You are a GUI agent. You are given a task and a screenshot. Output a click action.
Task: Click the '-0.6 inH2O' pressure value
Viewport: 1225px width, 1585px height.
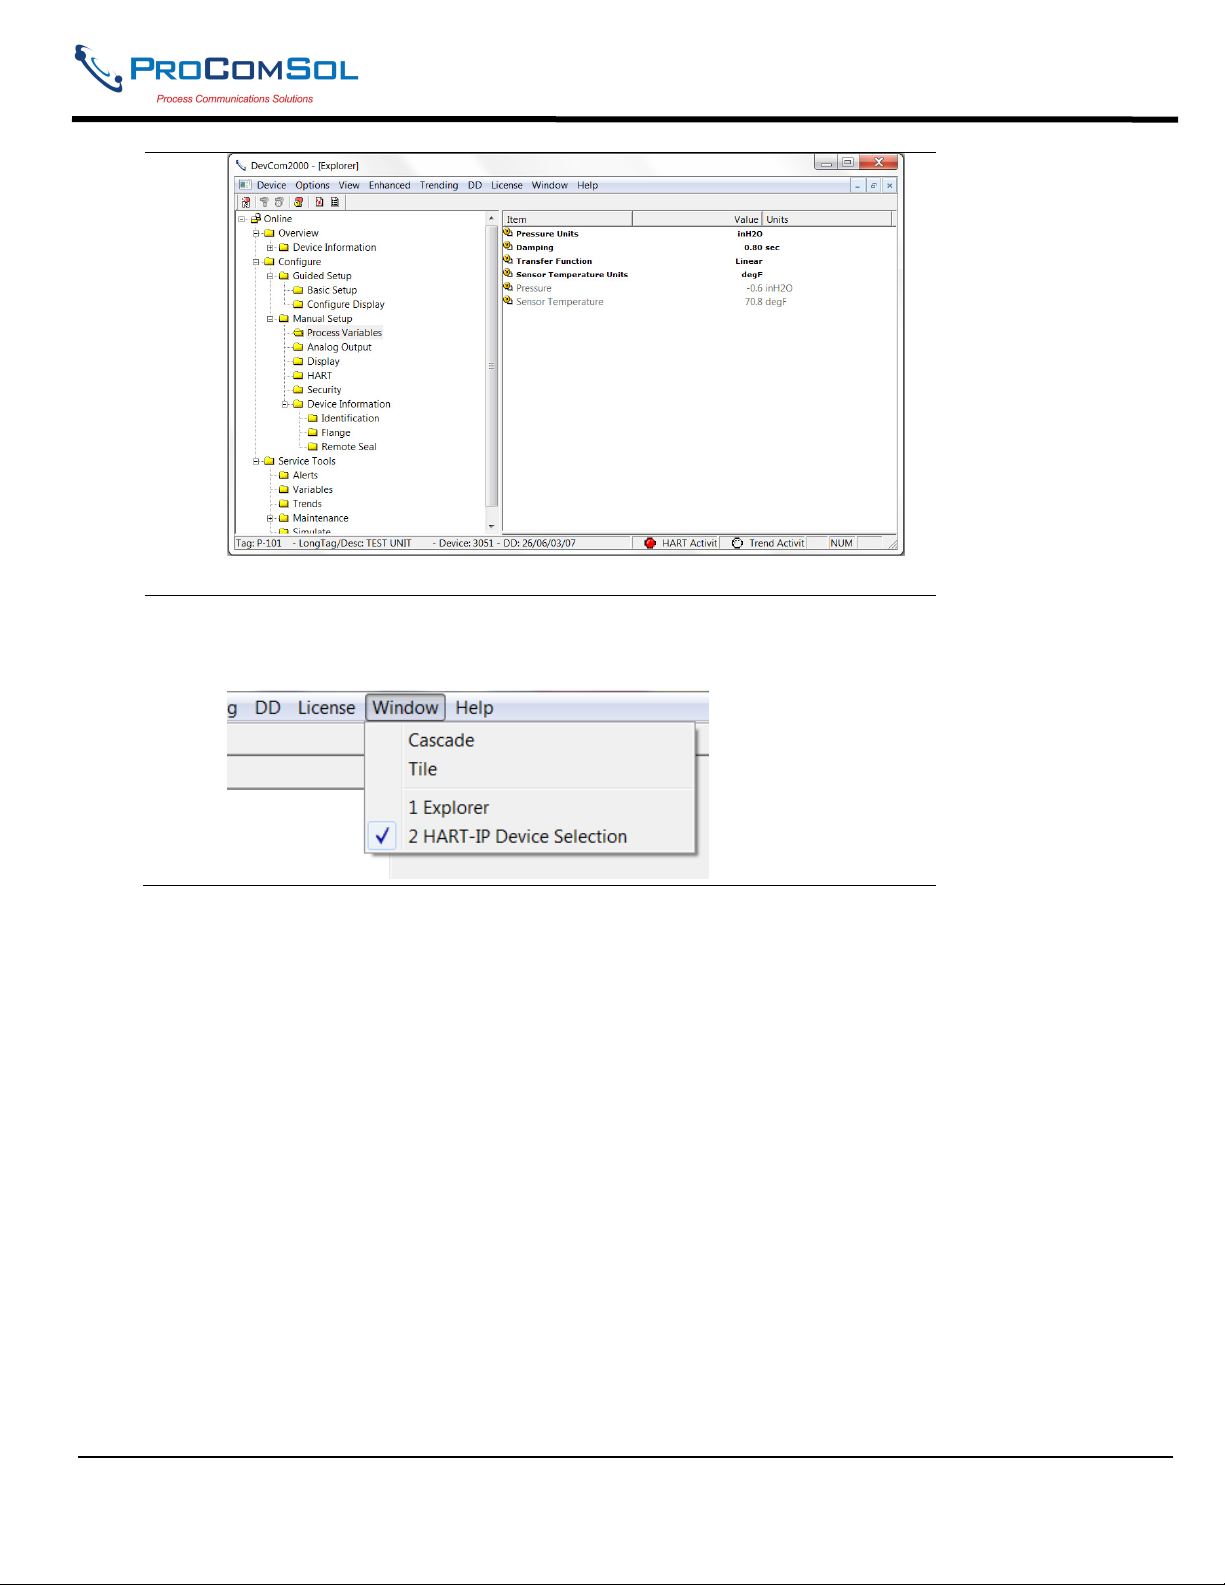click(x=769, y=288)
